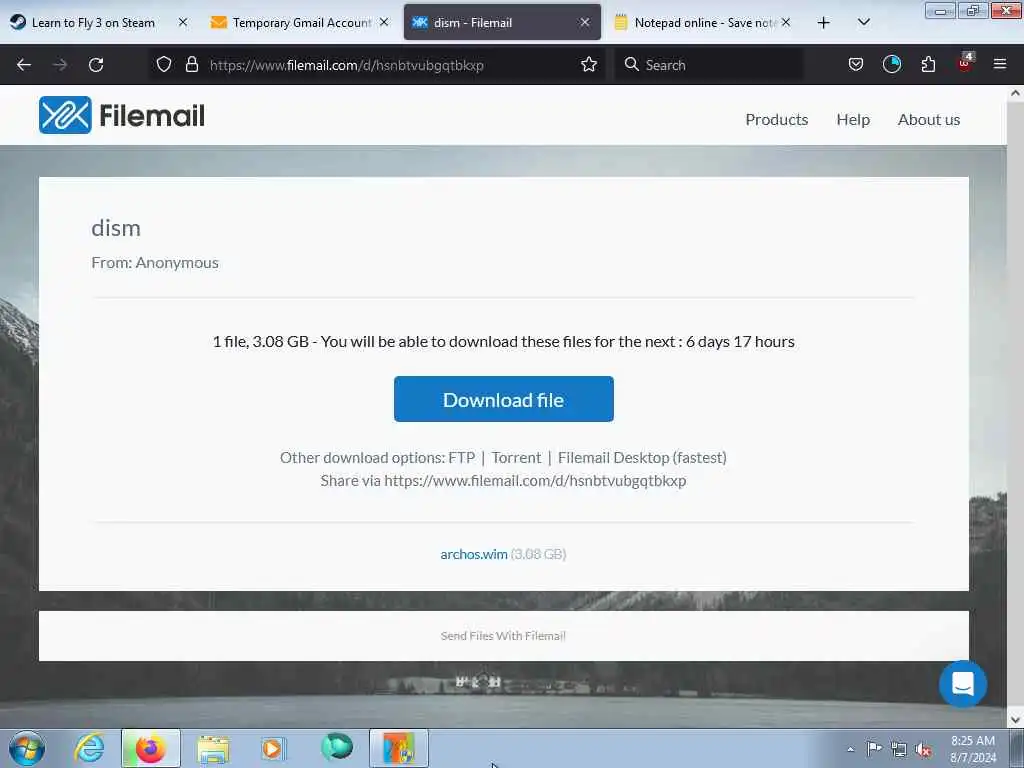Open the Windows Start orb
The height and width of the screenshot is (768, 1024).
pyautogui.click(x=27, y=748)
